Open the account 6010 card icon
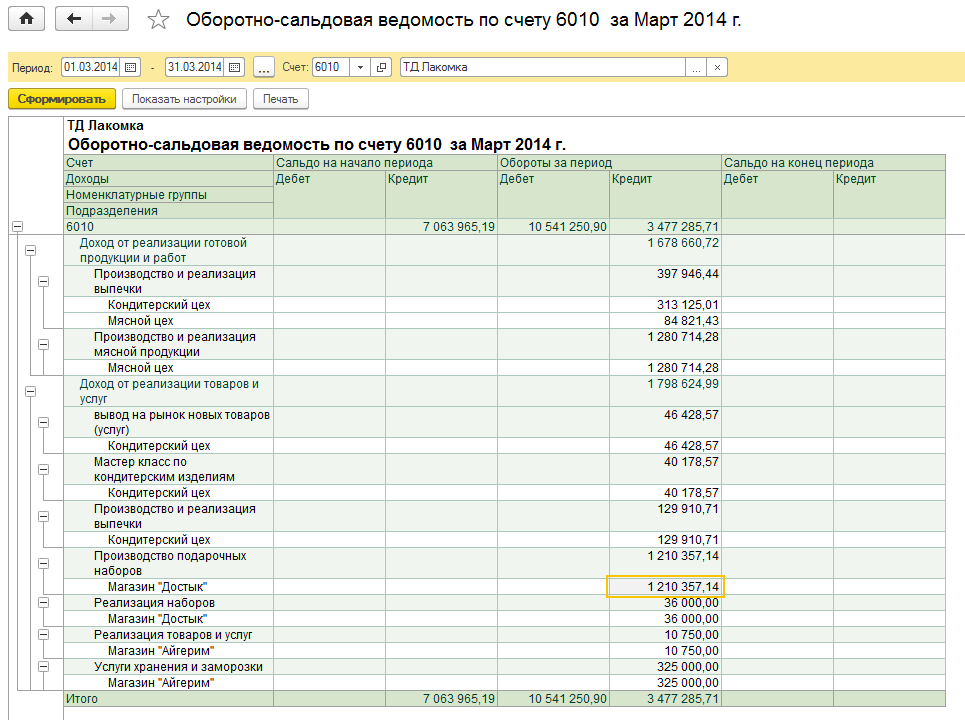Image resolution: width=965 pixels, height=720 pixels. (381, 67)
